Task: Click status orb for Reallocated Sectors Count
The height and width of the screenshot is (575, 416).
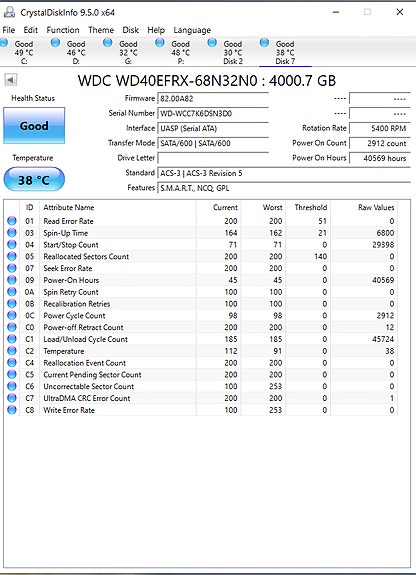Action: tap(12, 256)
